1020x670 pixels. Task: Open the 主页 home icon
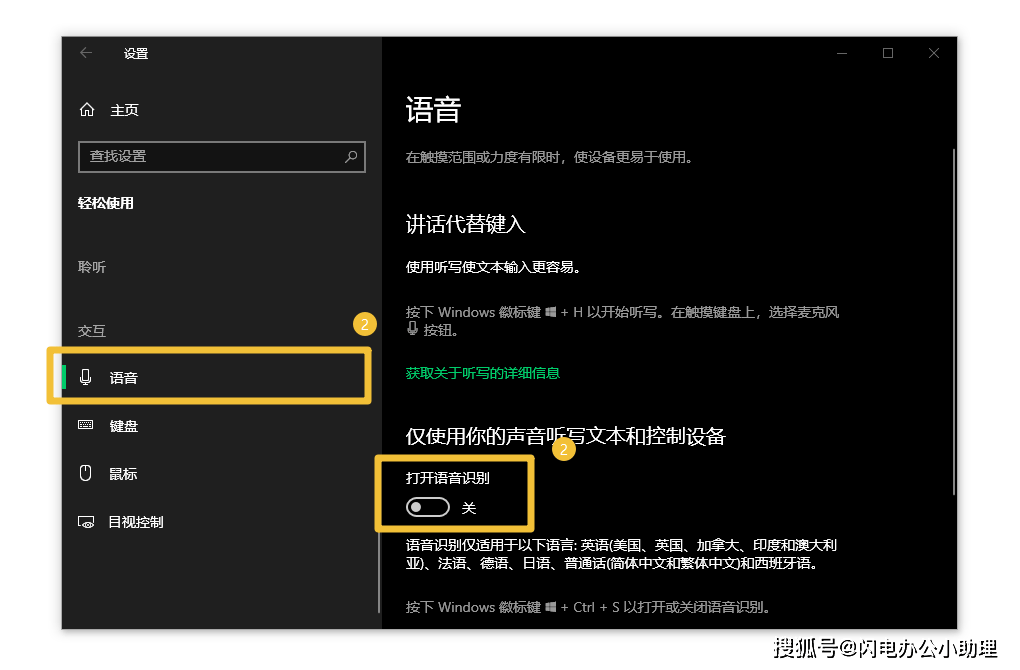coord(87,110)
